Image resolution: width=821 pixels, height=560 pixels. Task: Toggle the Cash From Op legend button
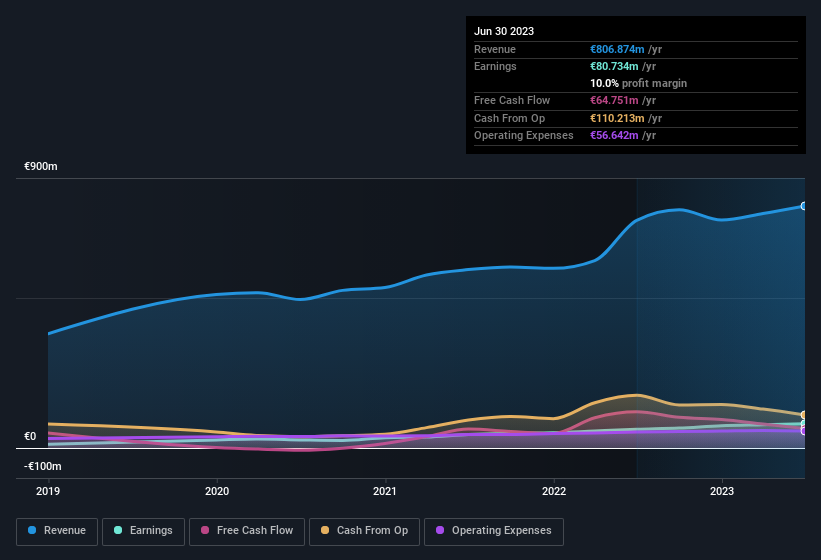[364, 531]
